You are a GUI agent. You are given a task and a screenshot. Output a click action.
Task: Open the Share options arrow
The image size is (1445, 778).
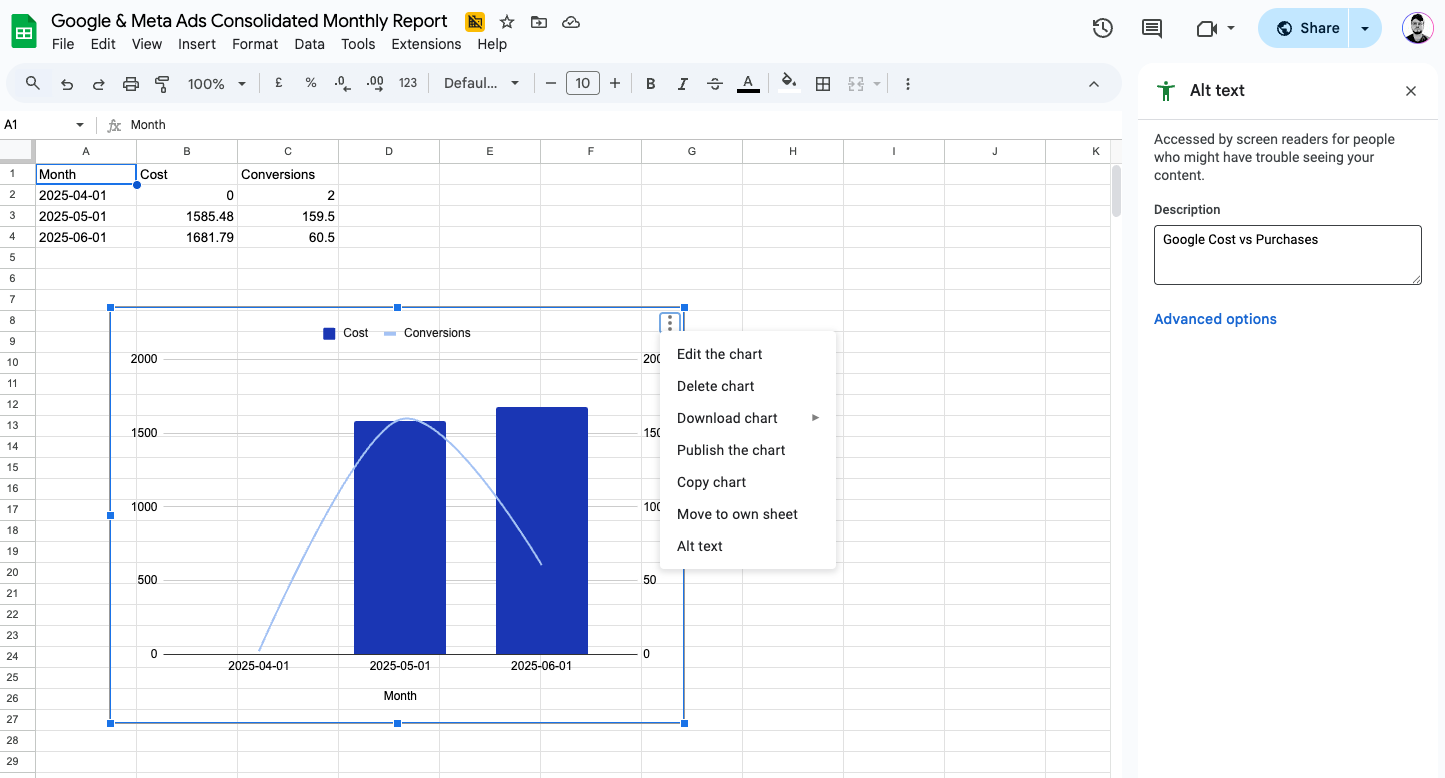(1365, 28)
